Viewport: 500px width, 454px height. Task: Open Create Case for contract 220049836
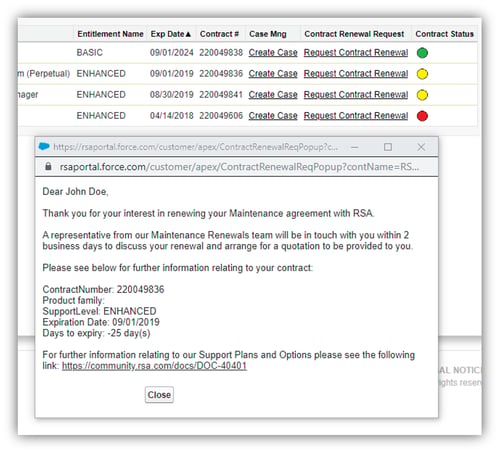point(273,74)
